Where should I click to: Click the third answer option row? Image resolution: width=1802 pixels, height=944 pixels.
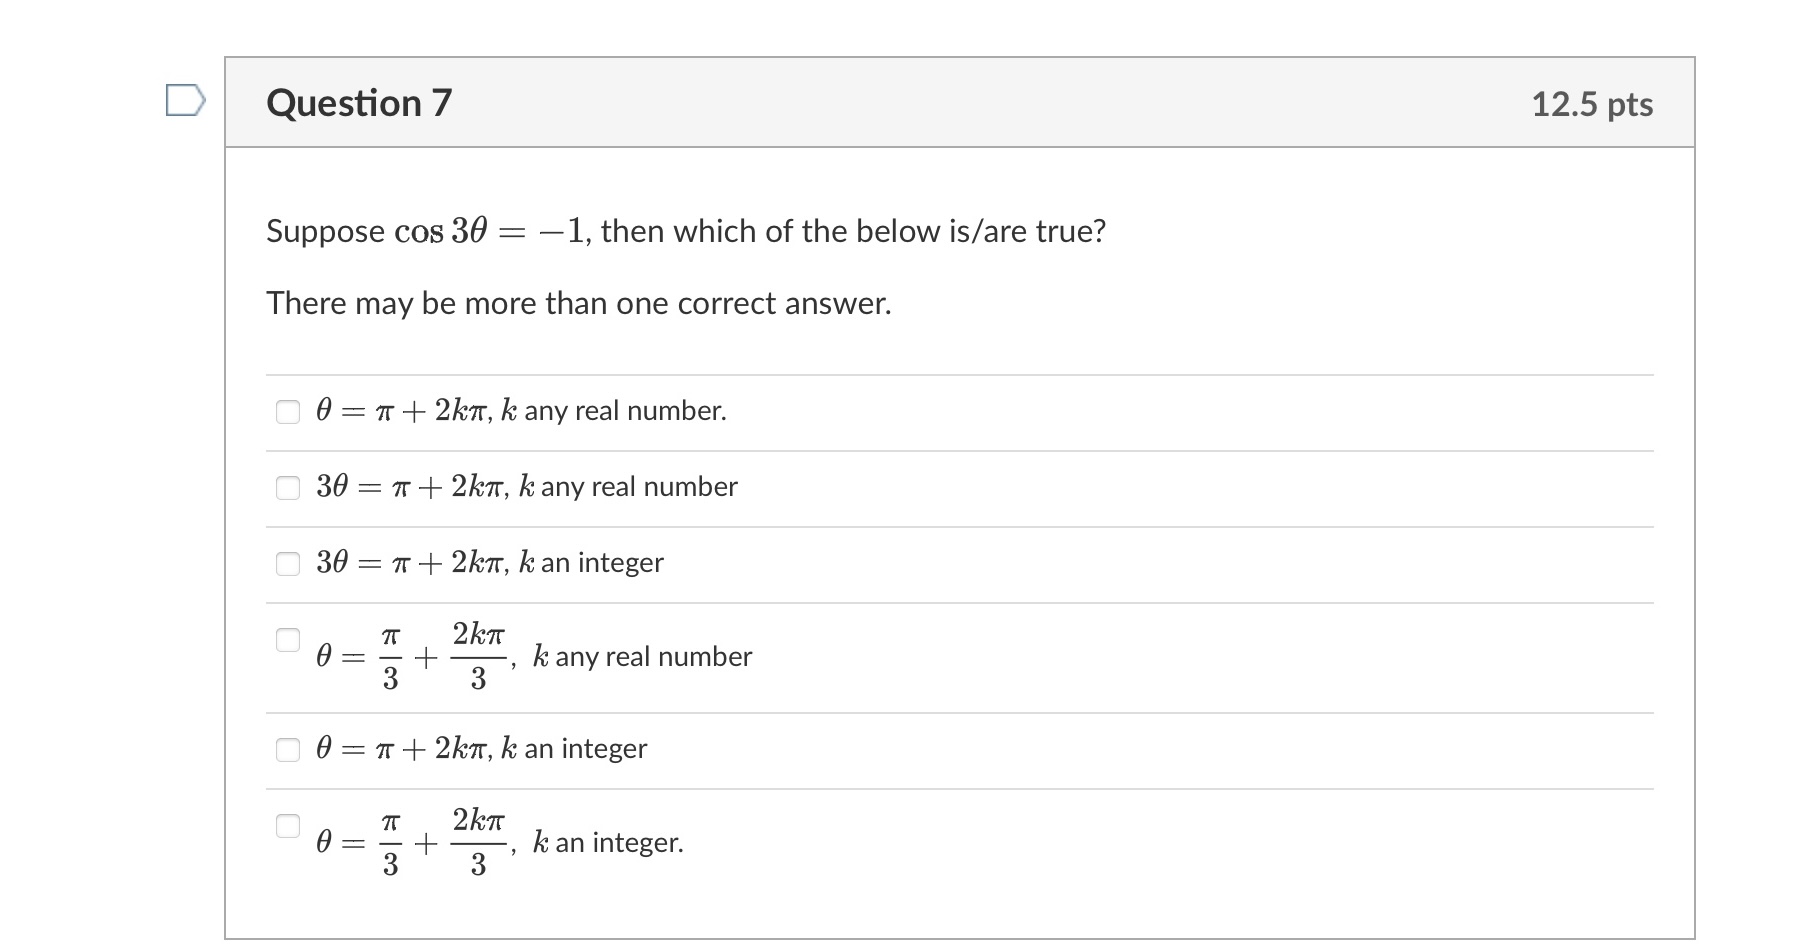pyautogui.click(x=489, y=563)
